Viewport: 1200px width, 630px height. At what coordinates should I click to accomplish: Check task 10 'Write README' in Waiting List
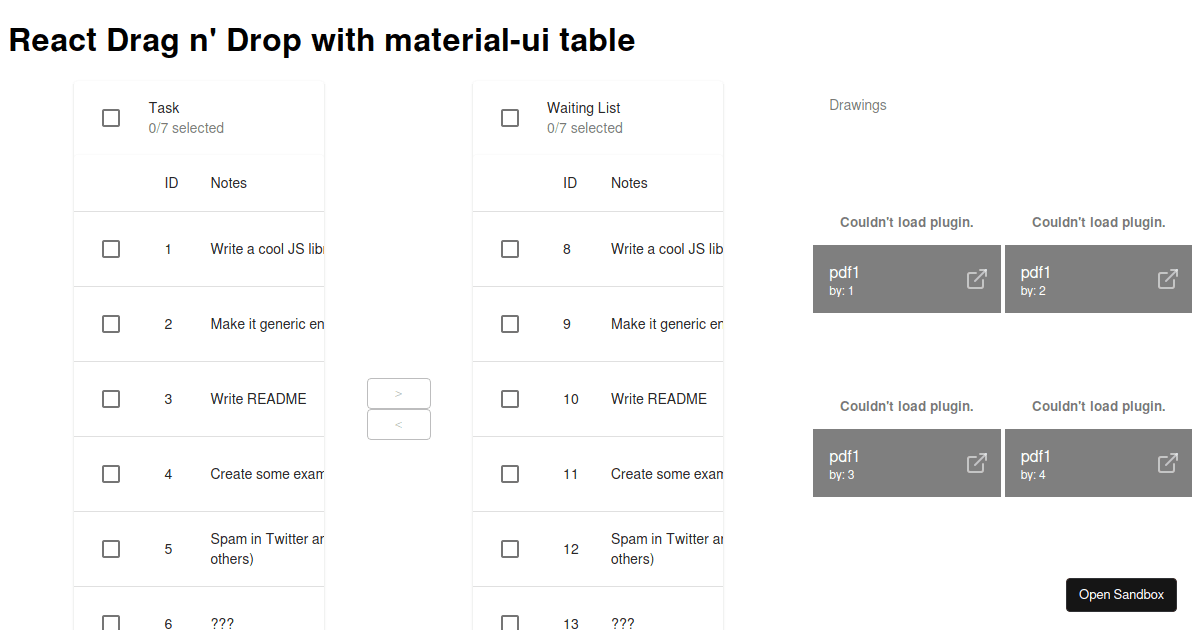pyautogui.click(x=510, y=398)
